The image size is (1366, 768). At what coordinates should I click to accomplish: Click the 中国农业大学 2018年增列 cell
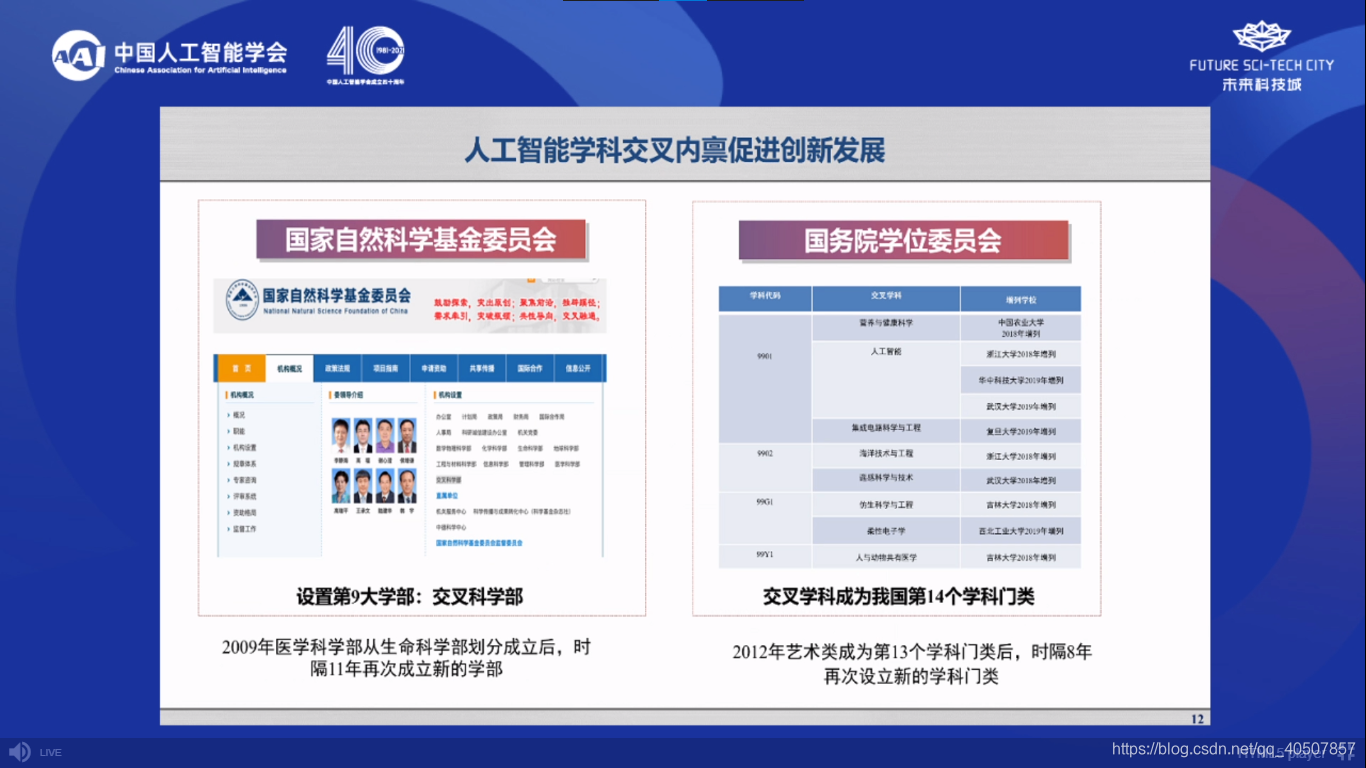pyautogui.click(x=1021, y=328)
